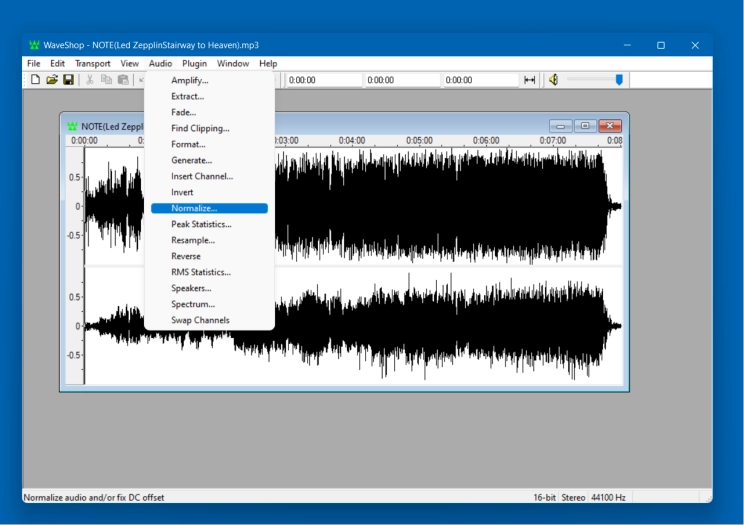Screen dimensions: 744x525
Task: Select the Reverse menu item
Action: click(209, 256)
